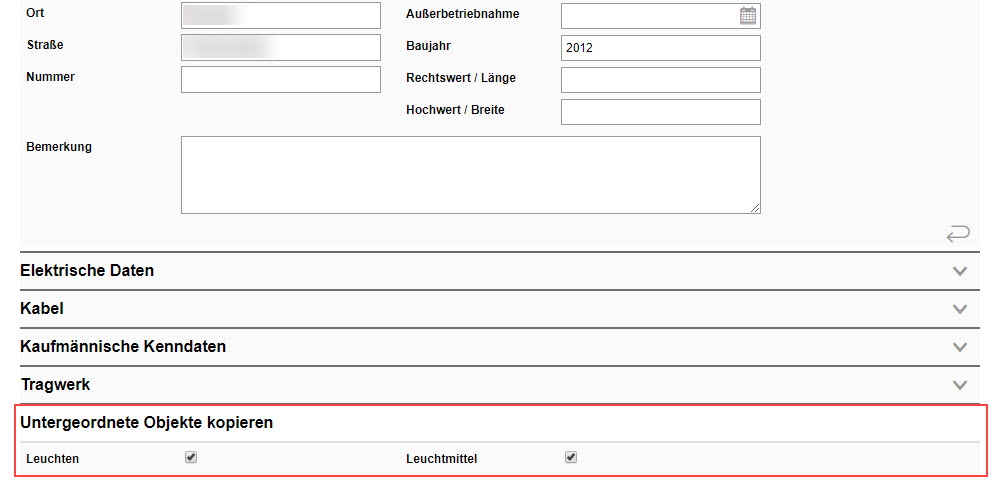Expand Elektrische Daten using its chevron

click(x=960, y=271)
